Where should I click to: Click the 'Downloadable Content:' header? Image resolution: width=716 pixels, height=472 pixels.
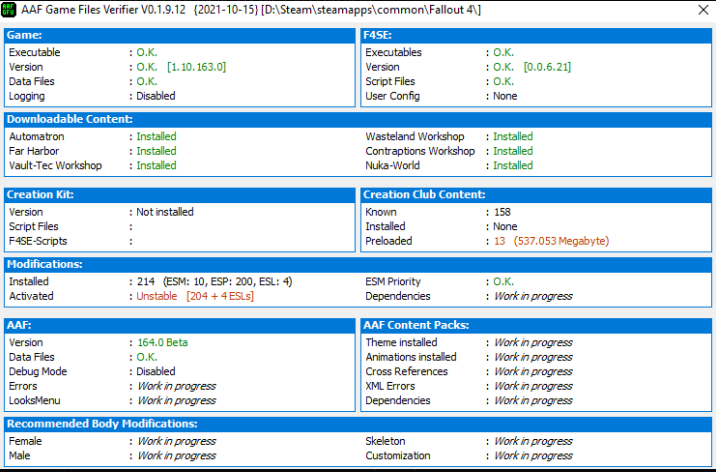358,119
